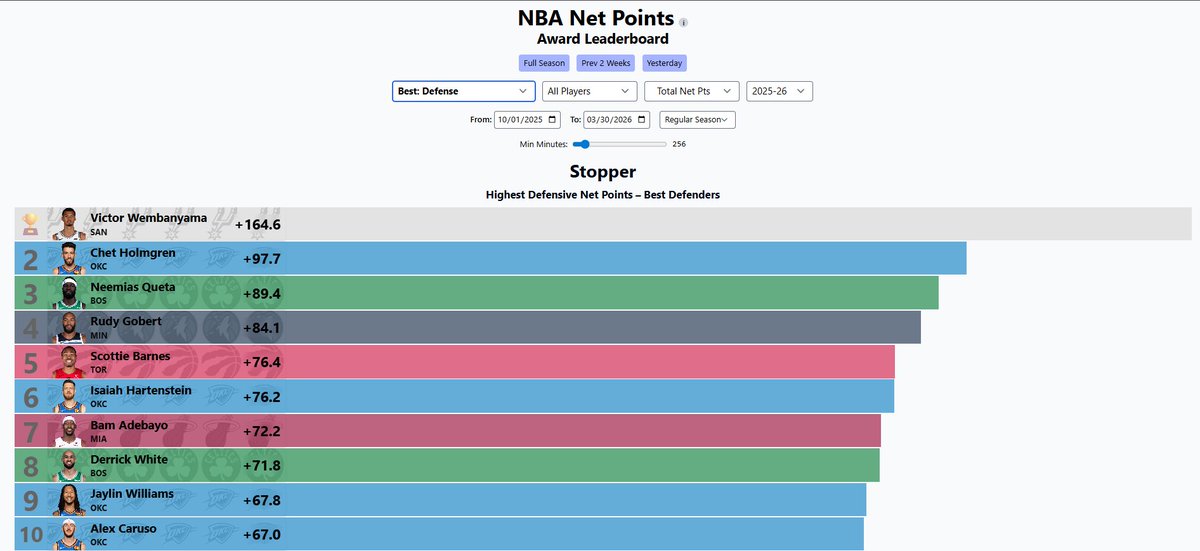Click Alex Caruso's headshot photo

(69, 534)
